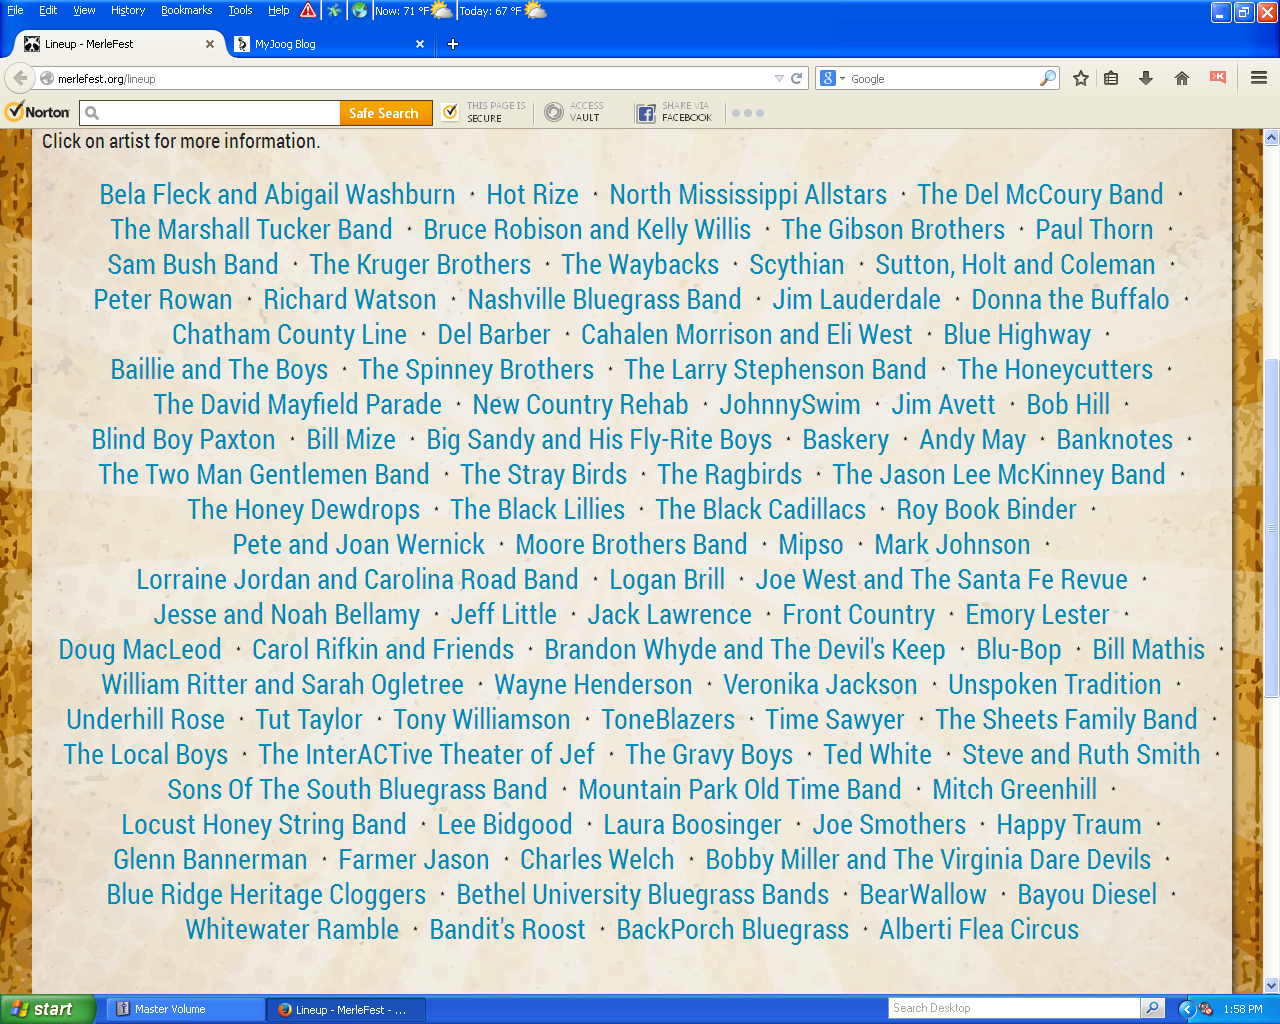Open The Marshall Tucker Band artist link

(251, 229)
